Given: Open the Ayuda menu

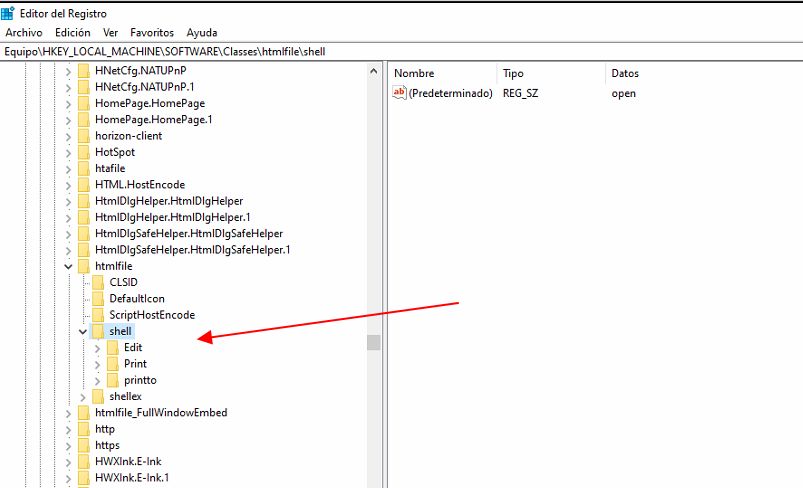Looking at the screenshot, I should (202, 33).
